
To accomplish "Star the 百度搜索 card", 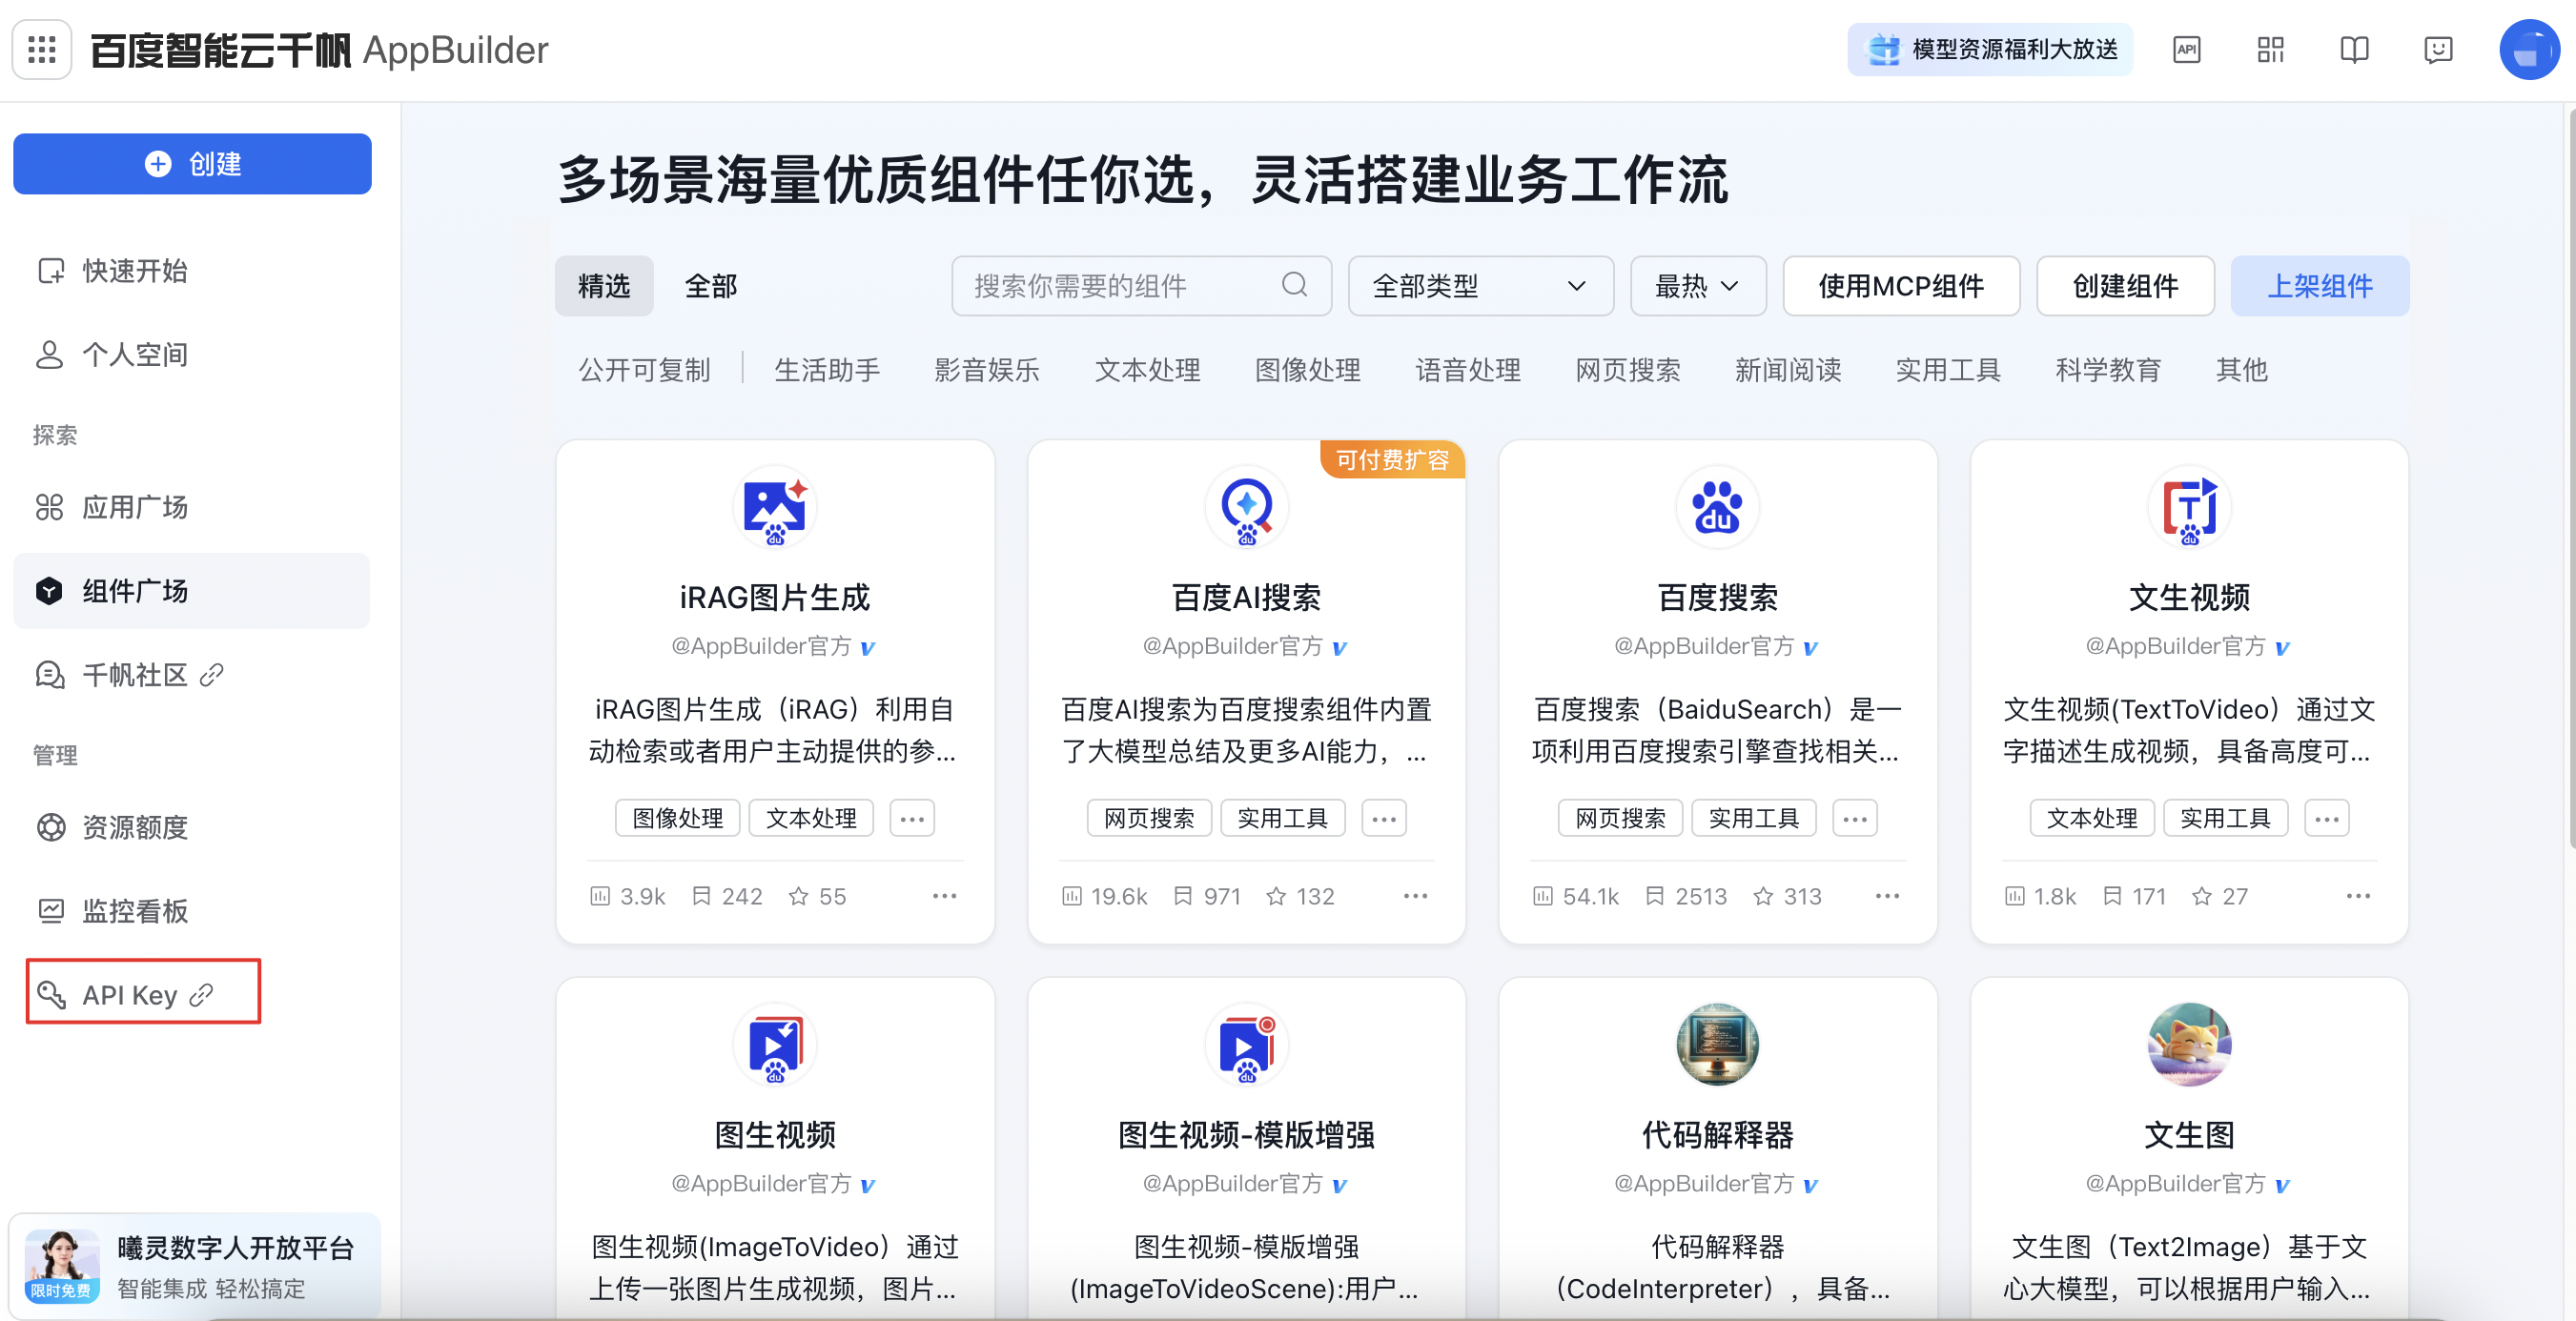I will click(1763, 896).
